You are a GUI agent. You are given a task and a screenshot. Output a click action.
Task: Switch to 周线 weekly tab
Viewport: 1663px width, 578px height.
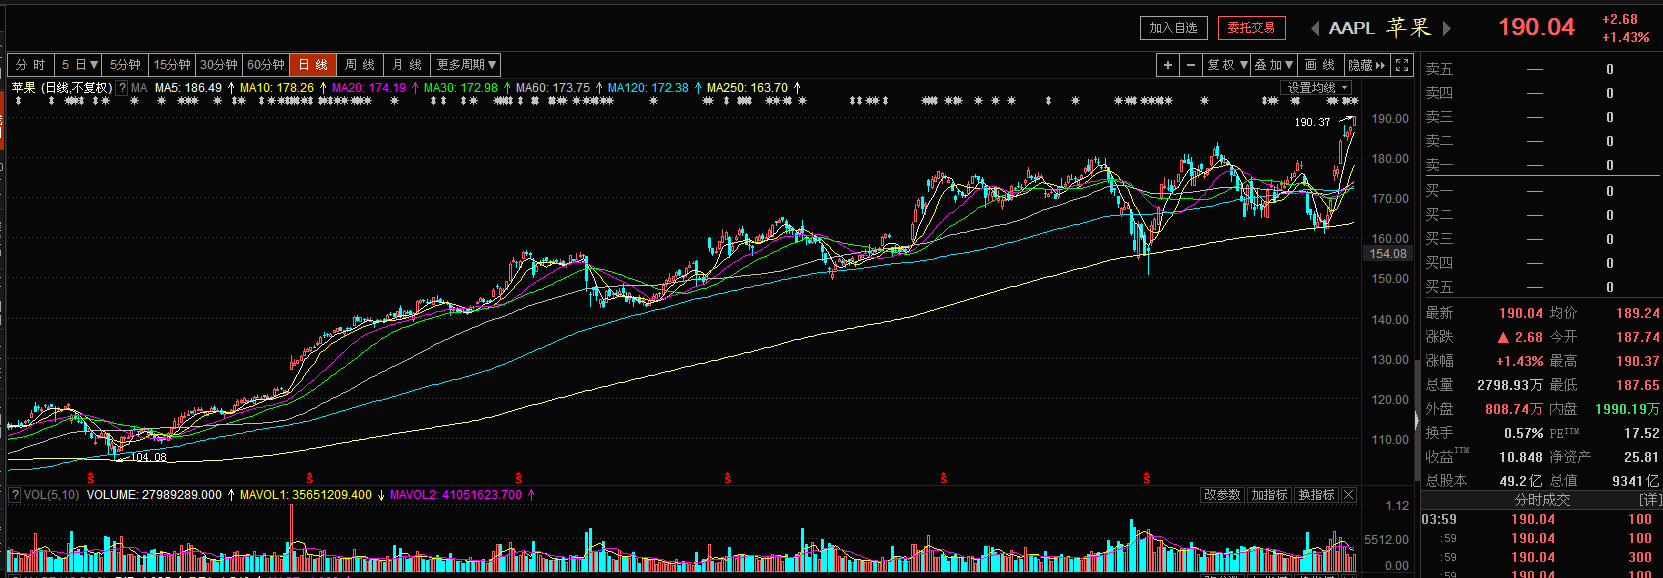pyautogui.click(x=360, y=65)
